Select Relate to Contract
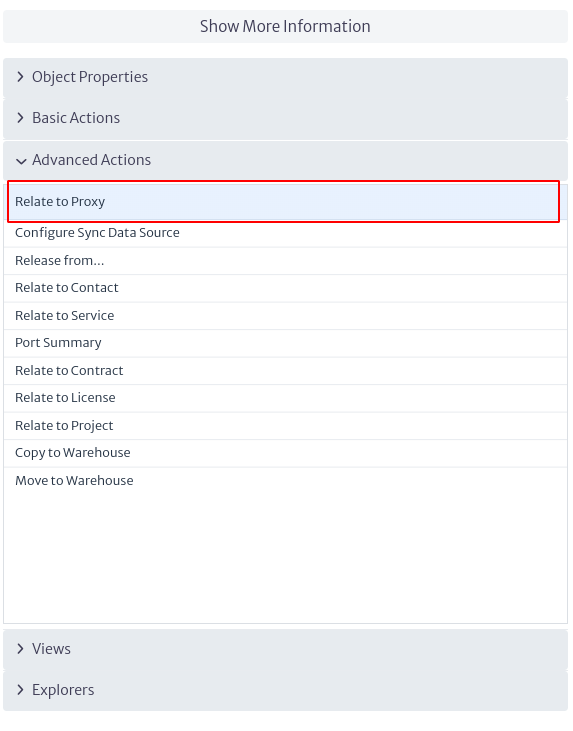This screenshot has height=731, width=573. pos(285,371)
